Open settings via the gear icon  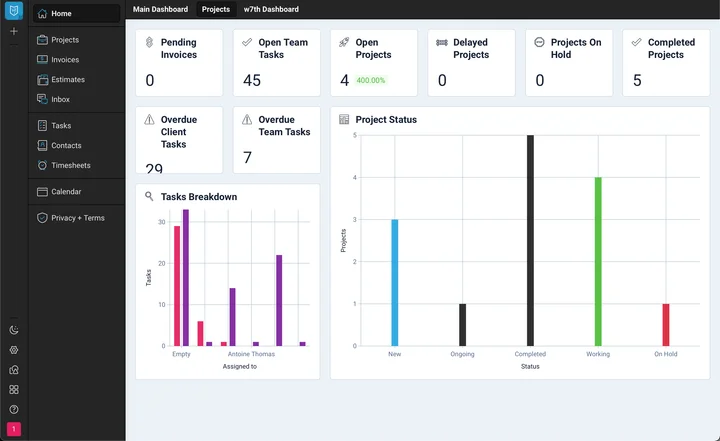click(x=14, y=350)
